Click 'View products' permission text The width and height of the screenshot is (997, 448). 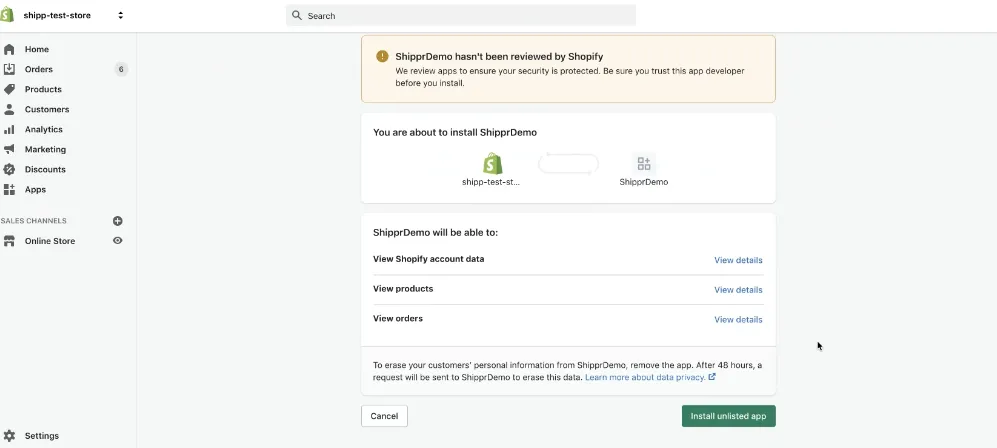coord(403,288)
